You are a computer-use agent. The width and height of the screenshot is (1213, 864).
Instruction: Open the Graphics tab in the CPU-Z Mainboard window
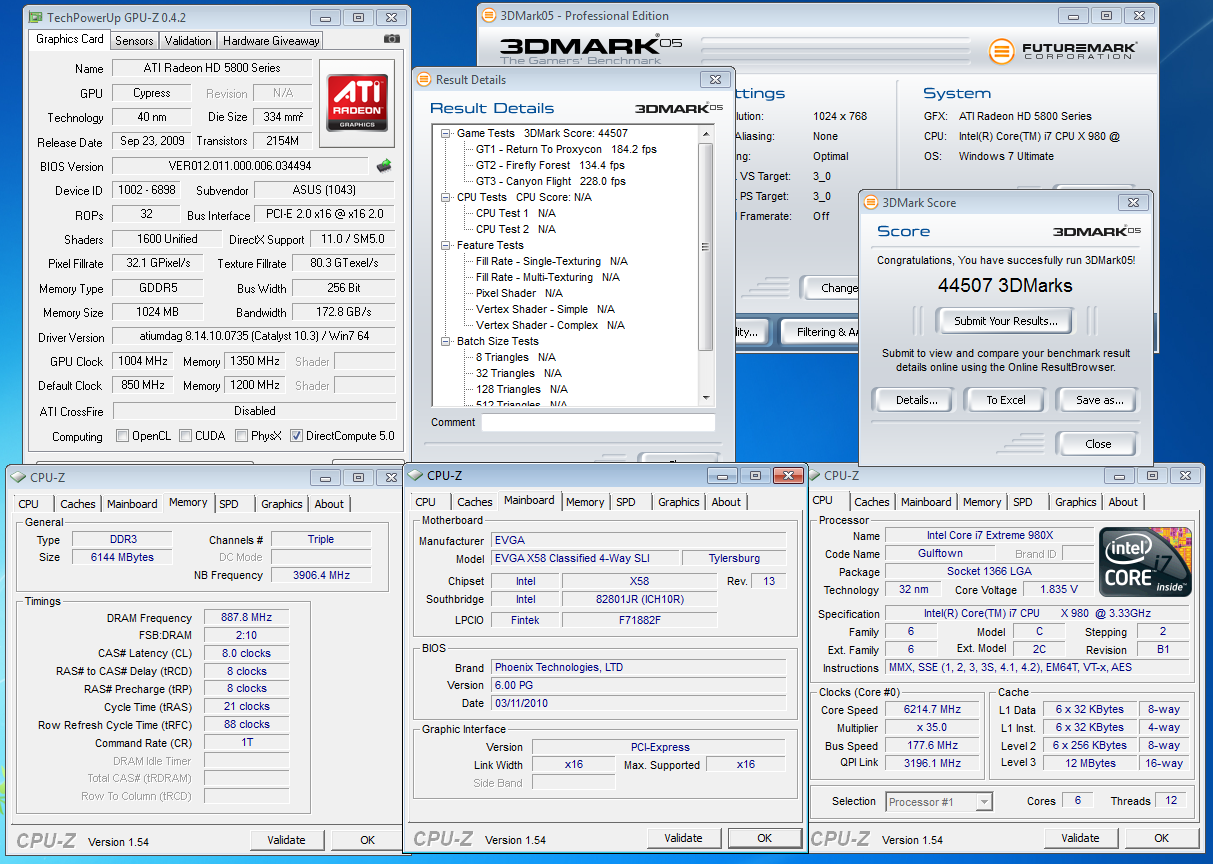pyautogui.click(x=679, y=502)
